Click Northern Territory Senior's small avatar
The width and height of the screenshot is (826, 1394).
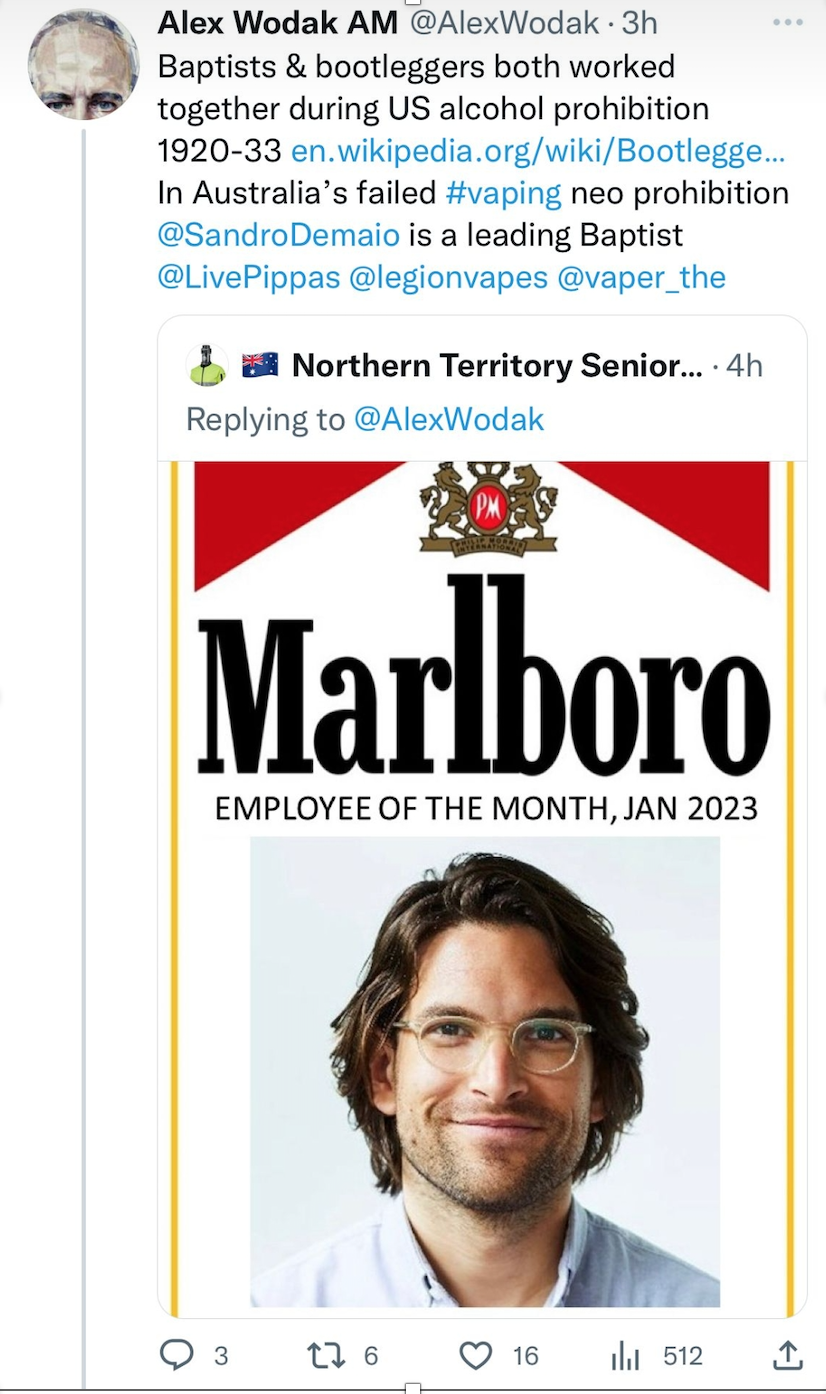[207, 366]
